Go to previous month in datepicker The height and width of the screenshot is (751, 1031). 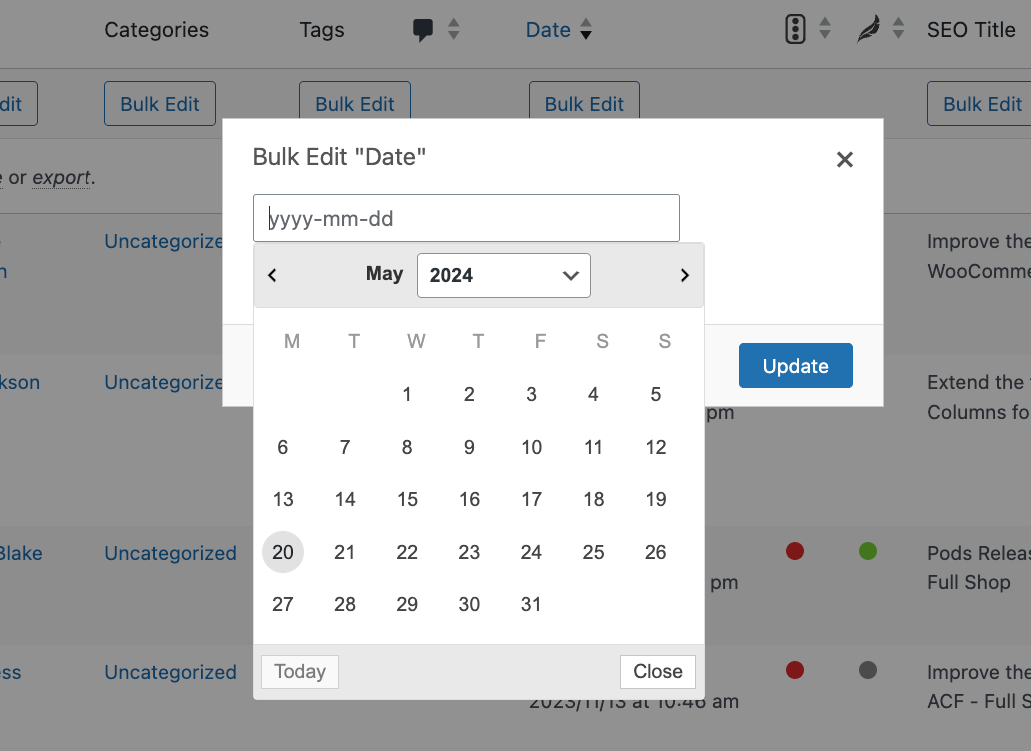272,275
